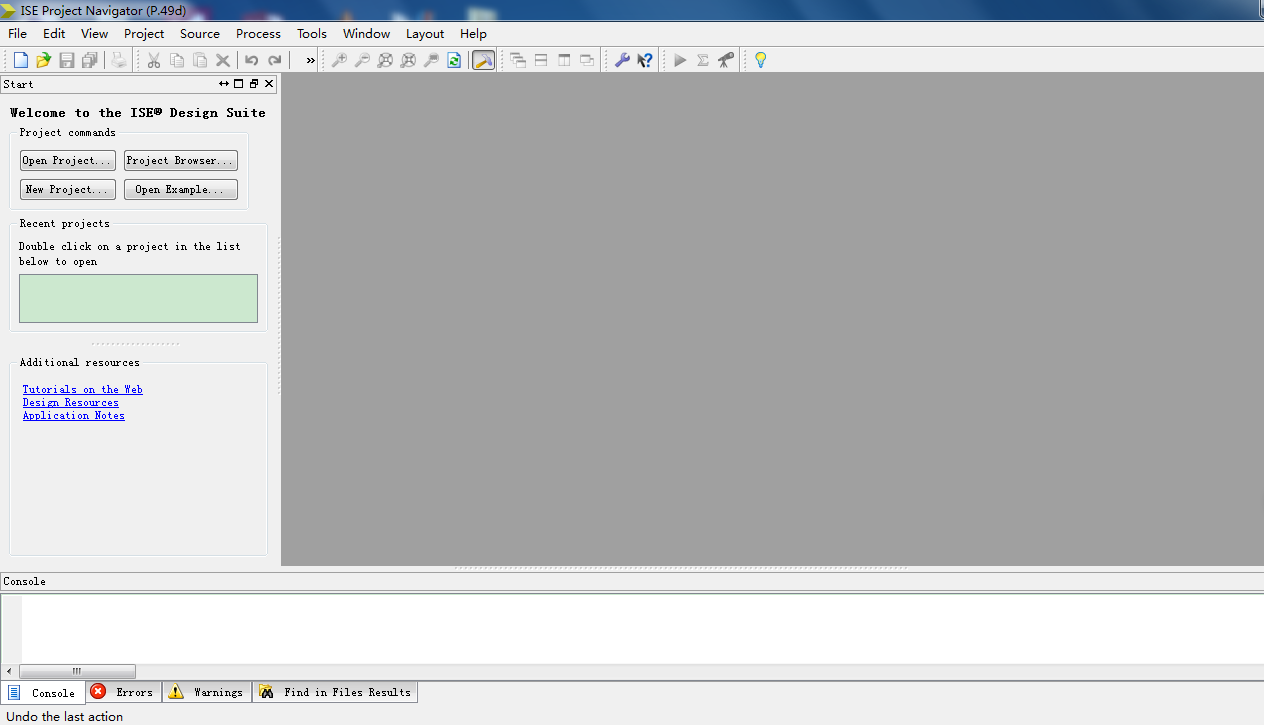Click the Save All toolbar icon
1264x725 pixels.
point(90,60)
